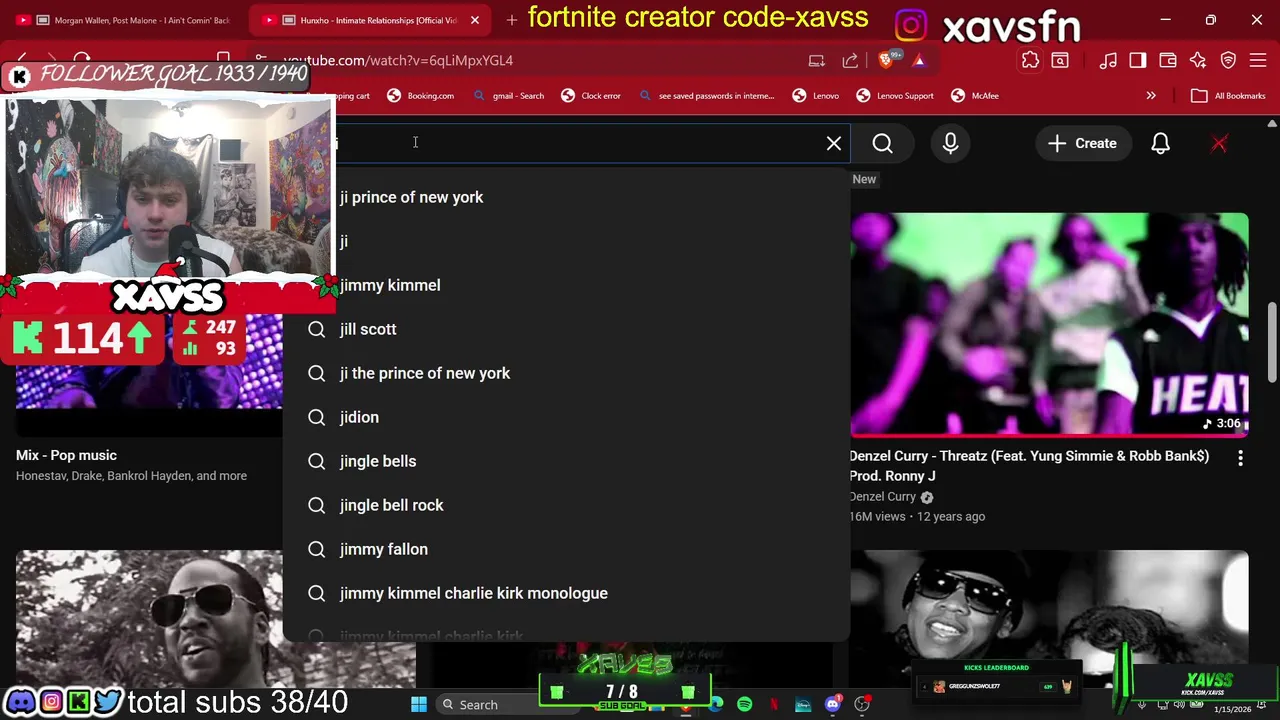Open Brave VPN shield icon
The width and height of the screenshot is (1280, 720).
(x=1228, y=60)
